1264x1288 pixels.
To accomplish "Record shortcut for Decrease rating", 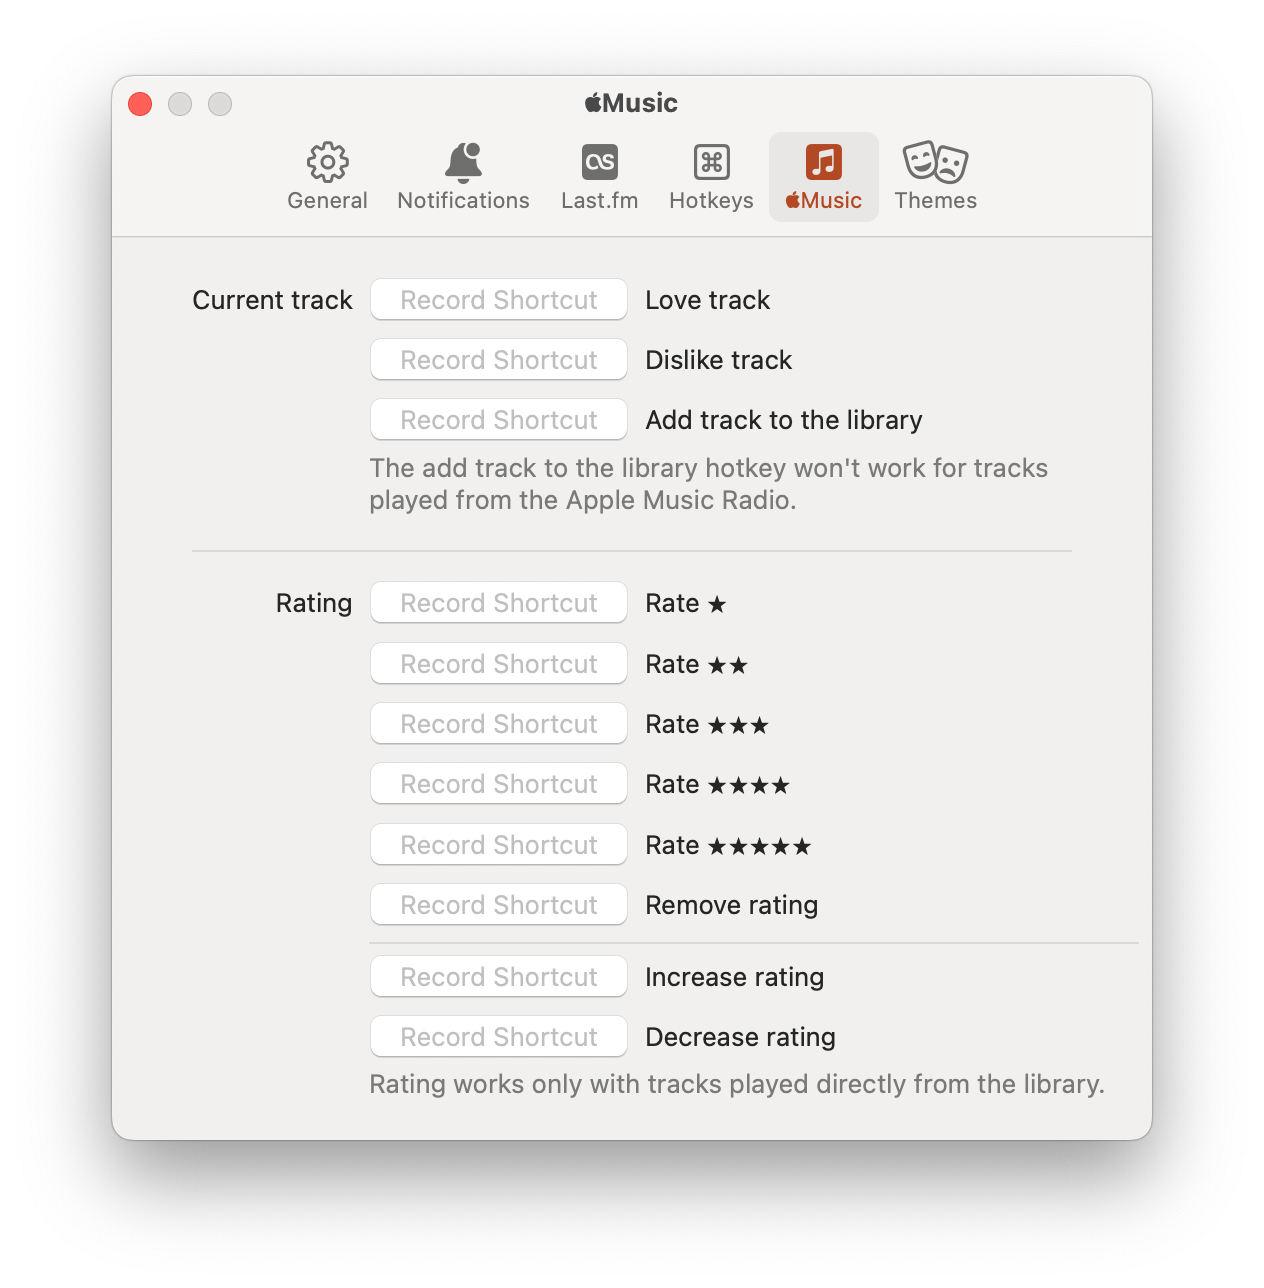I will (x=499, y=1037).
